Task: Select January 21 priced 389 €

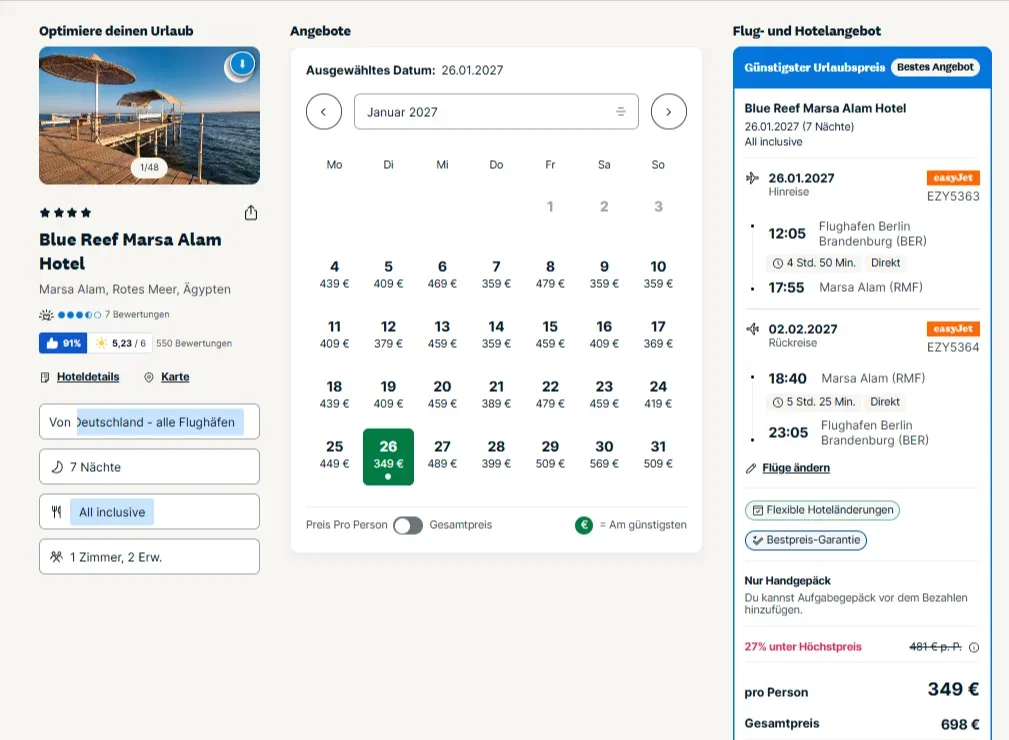Action: coord(496,394)
